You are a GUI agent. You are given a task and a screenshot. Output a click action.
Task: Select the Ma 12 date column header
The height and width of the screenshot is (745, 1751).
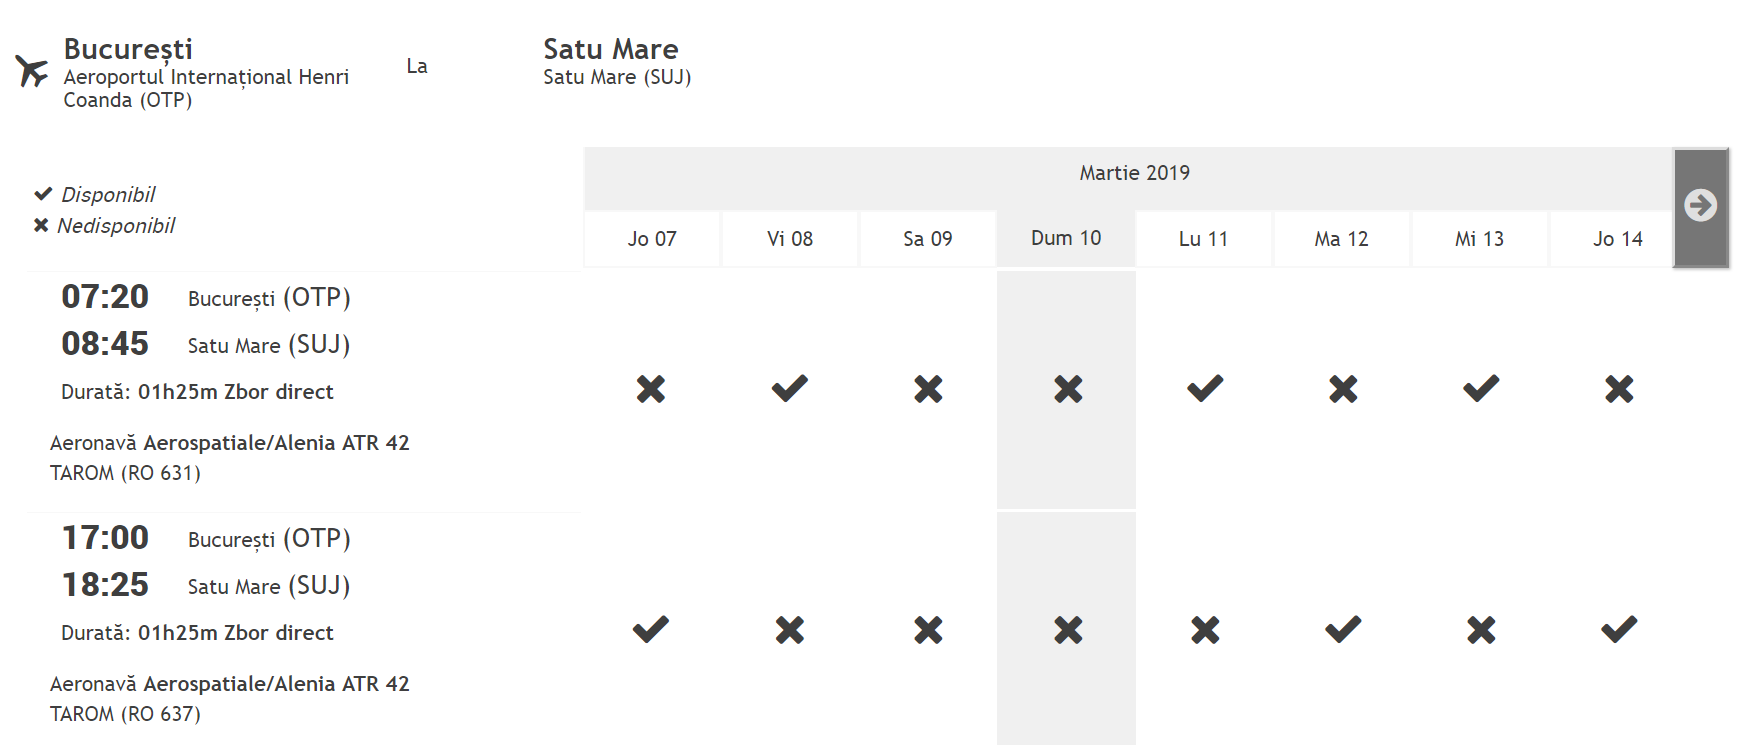(1341, 239)
